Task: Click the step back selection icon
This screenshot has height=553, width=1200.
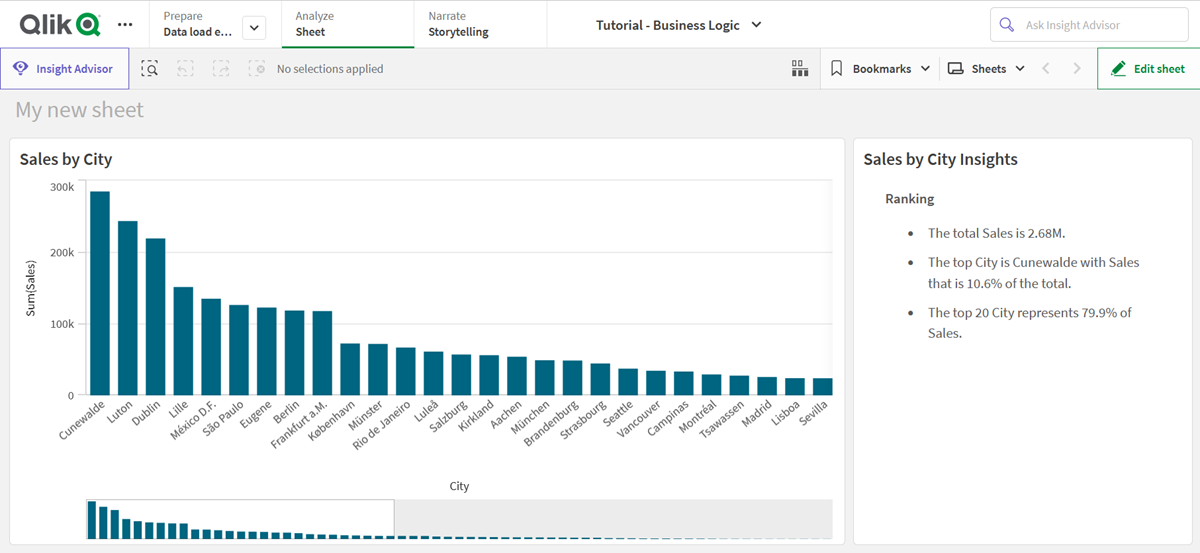Action: pos(186,69)
